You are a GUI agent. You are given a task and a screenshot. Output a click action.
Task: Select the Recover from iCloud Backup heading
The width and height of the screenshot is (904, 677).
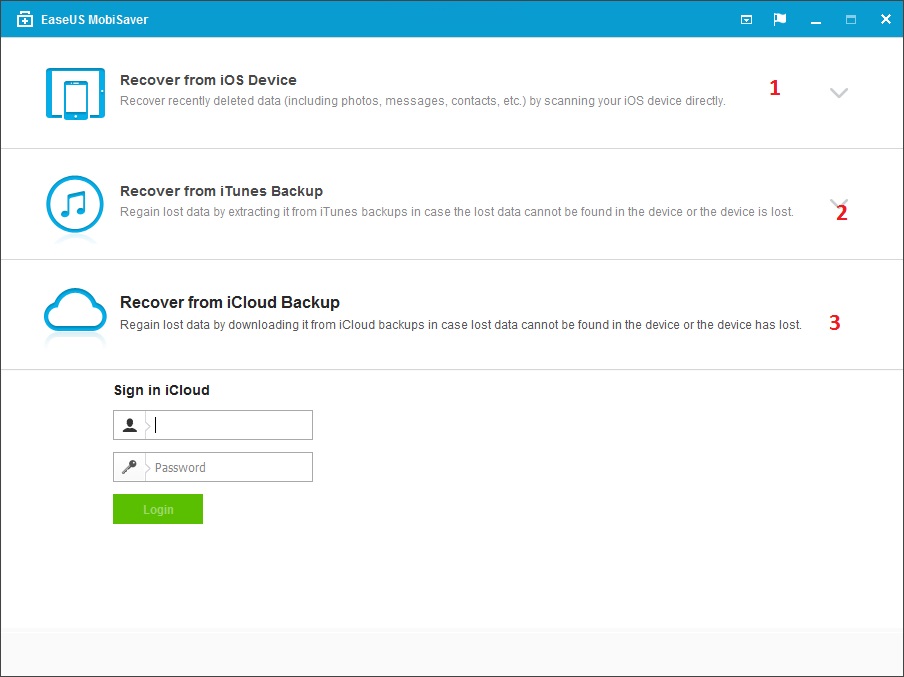pyautogui.click(x=230, y=302)
